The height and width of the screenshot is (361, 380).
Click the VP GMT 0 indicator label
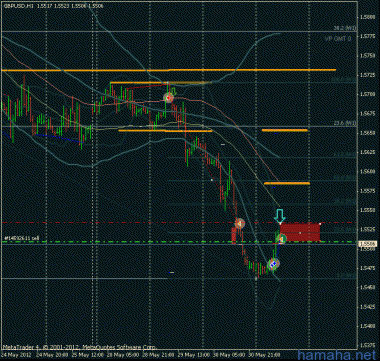[338, 39]
